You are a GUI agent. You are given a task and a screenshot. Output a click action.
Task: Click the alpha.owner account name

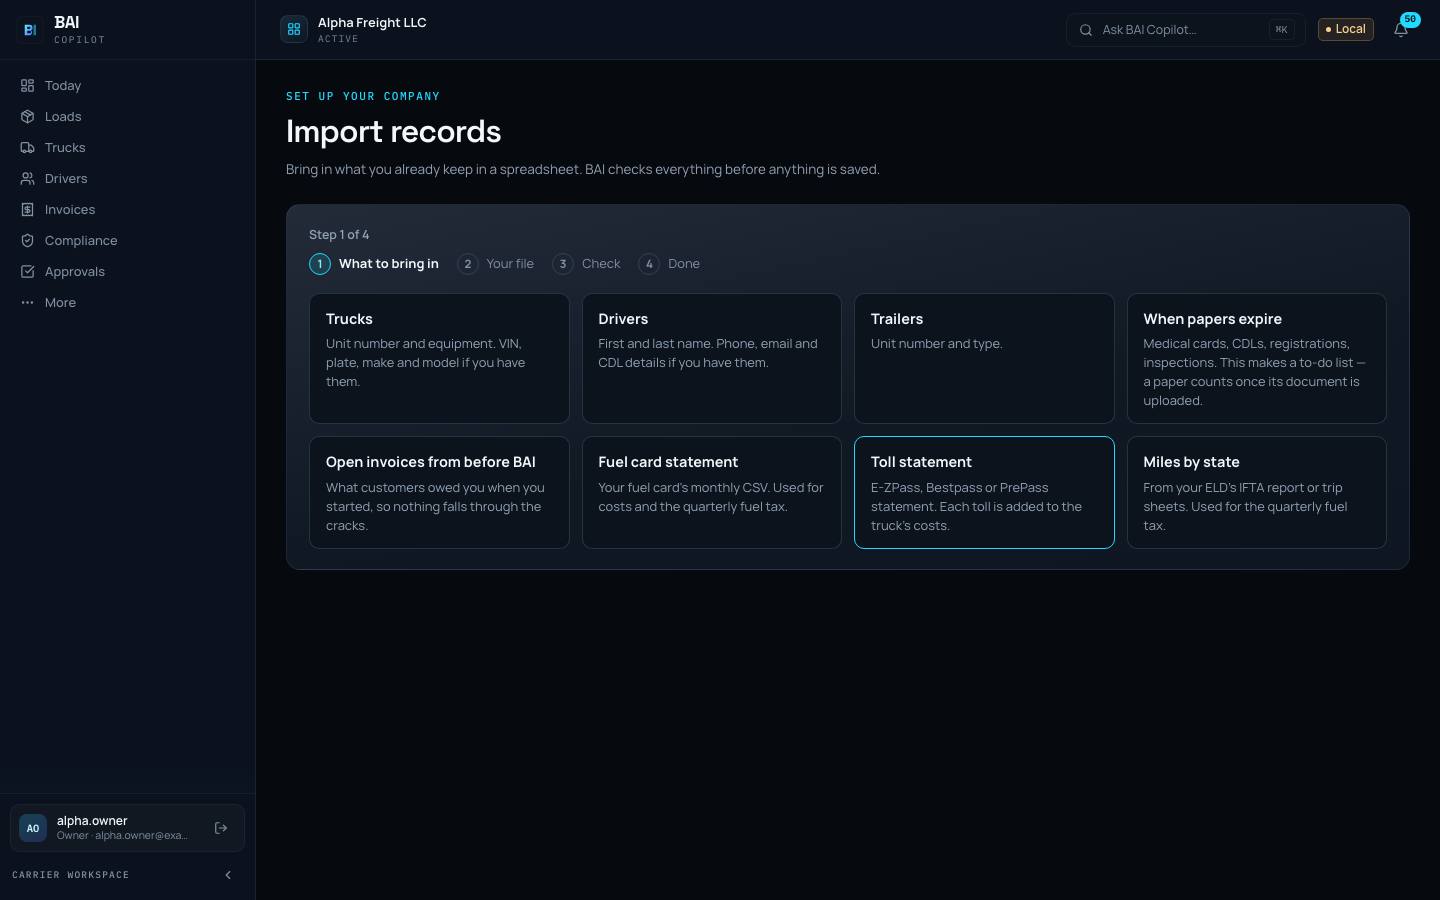[x=92, y=821]
